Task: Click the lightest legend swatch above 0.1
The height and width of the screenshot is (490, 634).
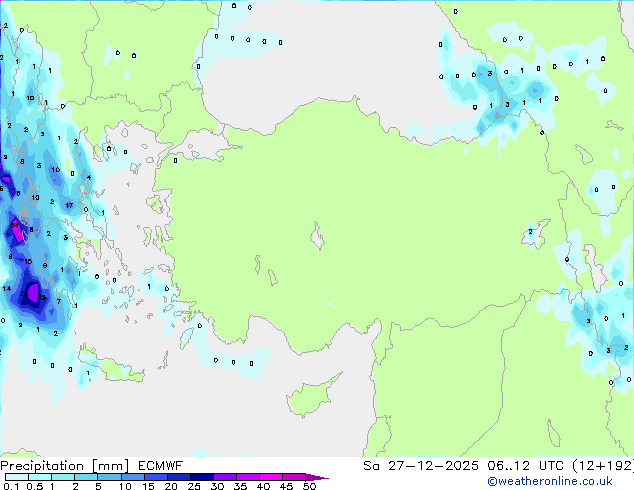Action: [10, 477]
